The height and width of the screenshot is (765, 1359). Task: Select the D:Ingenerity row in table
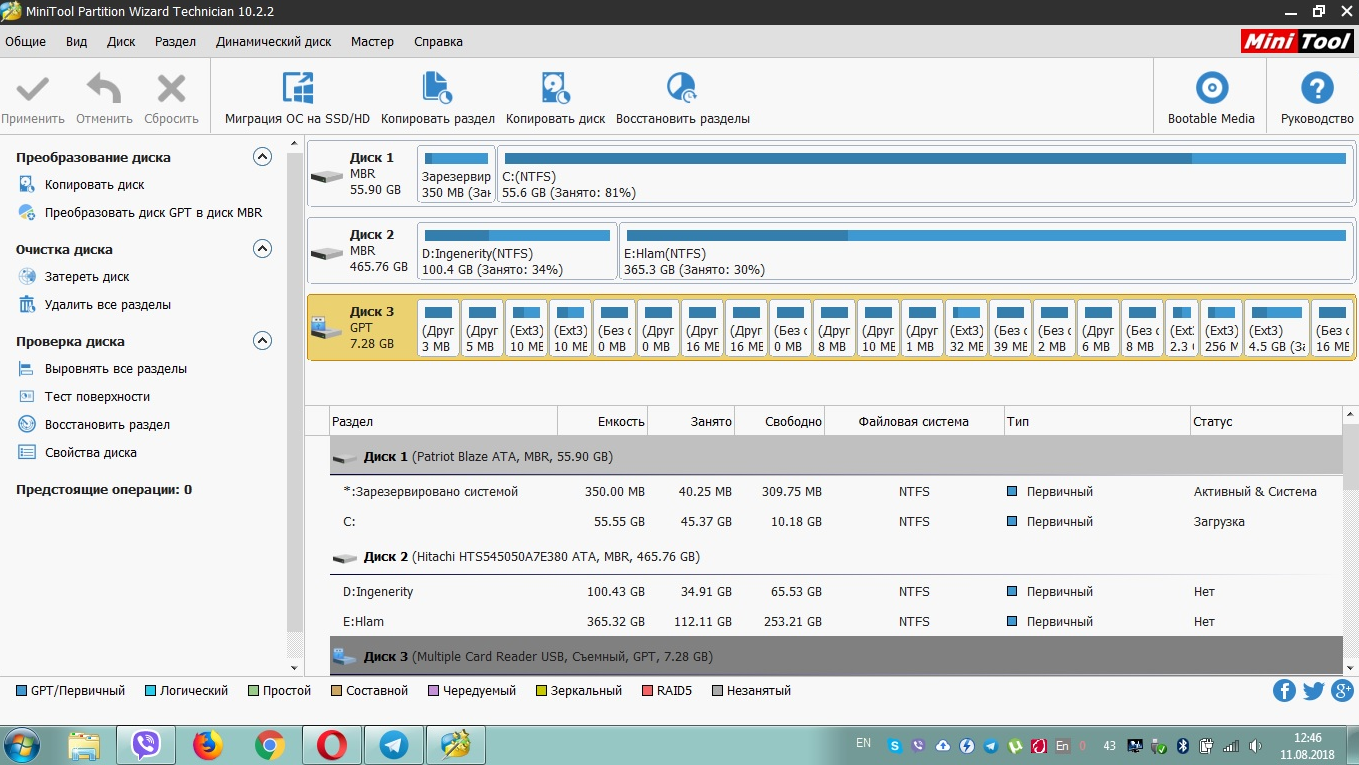836,592
